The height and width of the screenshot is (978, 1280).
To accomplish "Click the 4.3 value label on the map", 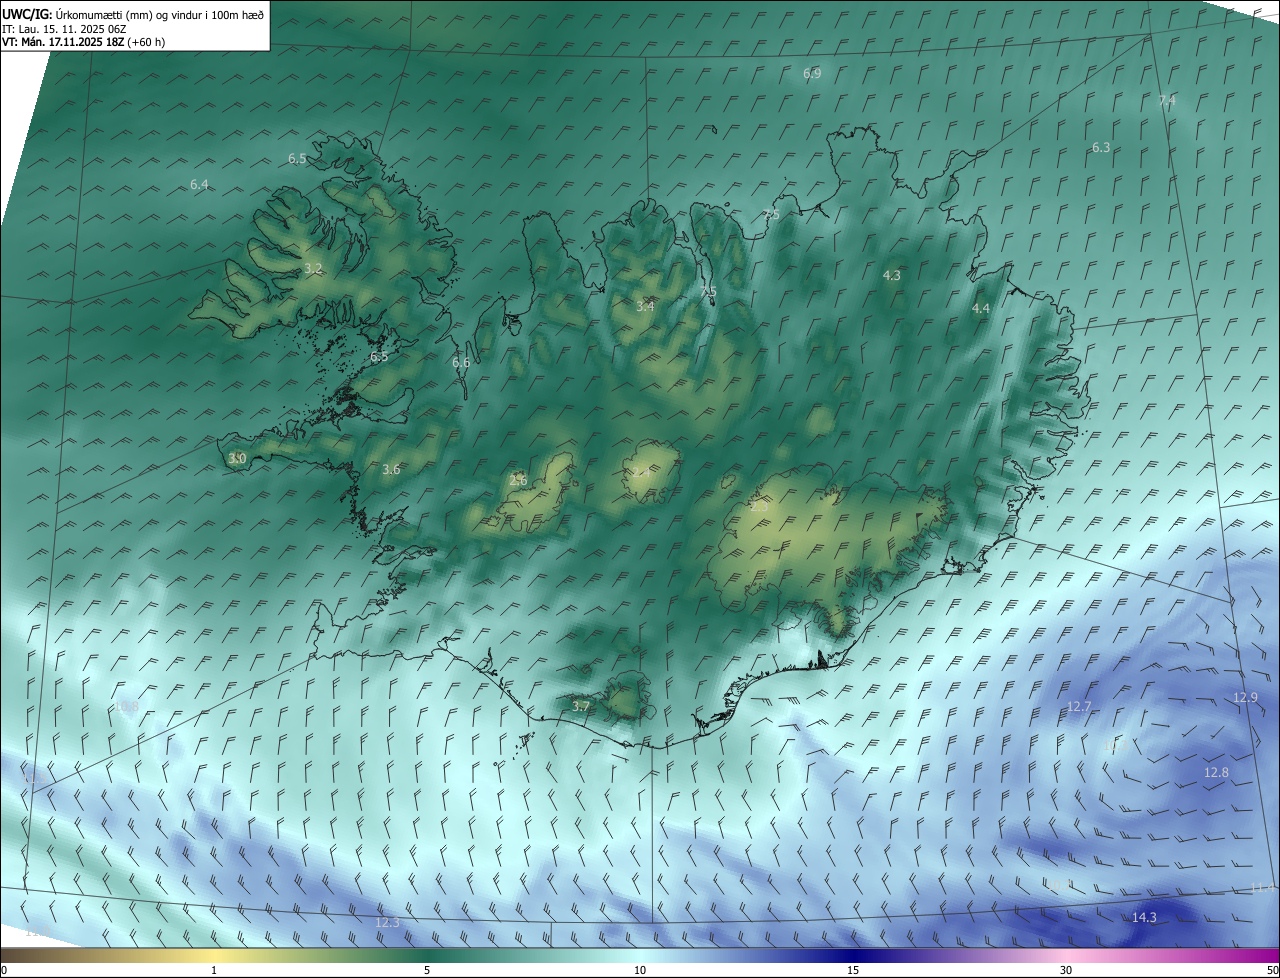I will 891,275.
